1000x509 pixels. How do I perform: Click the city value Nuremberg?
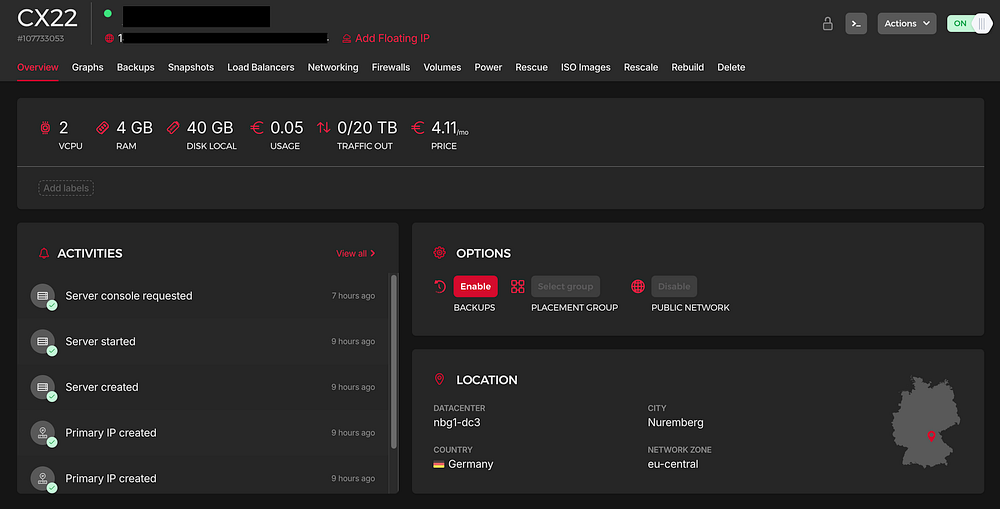(675, 422)
